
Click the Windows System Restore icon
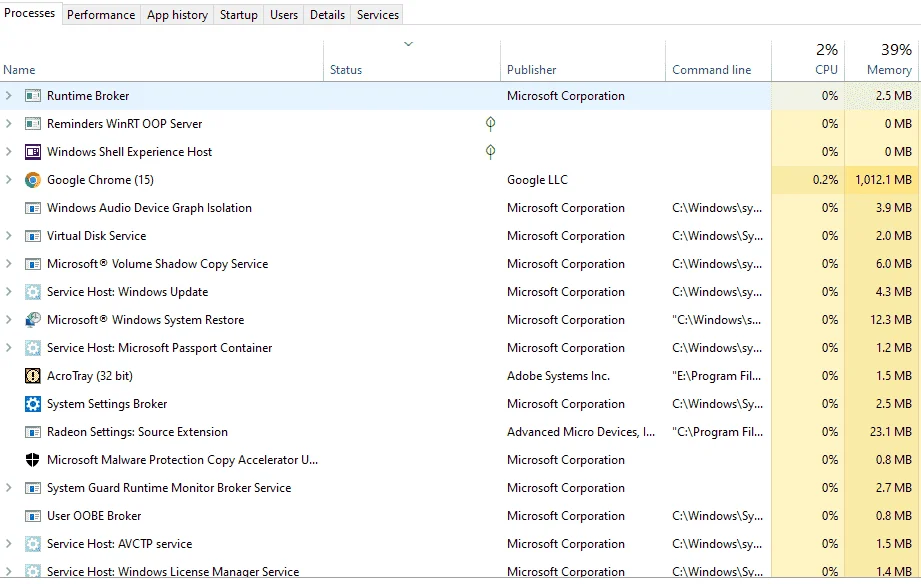pyautogui.click(x=32, y=320)
